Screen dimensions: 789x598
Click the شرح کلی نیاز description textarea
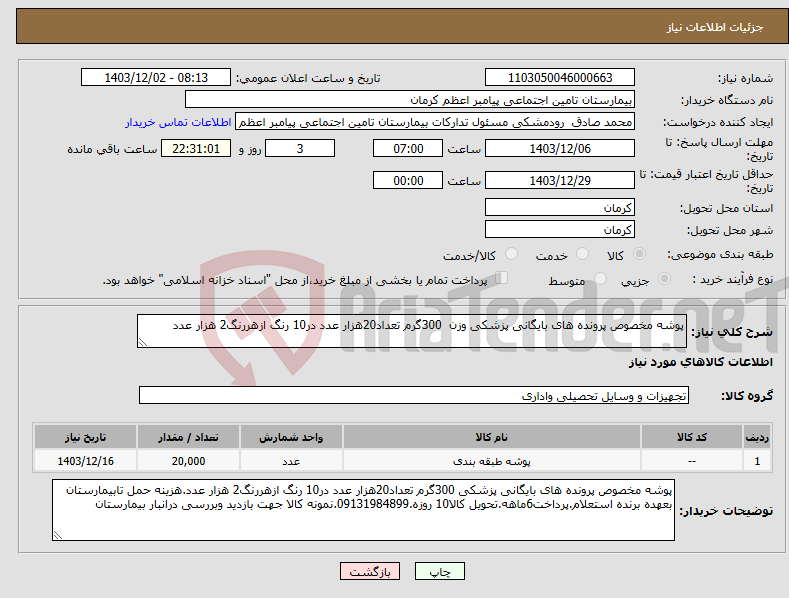[x=412, y=331]
